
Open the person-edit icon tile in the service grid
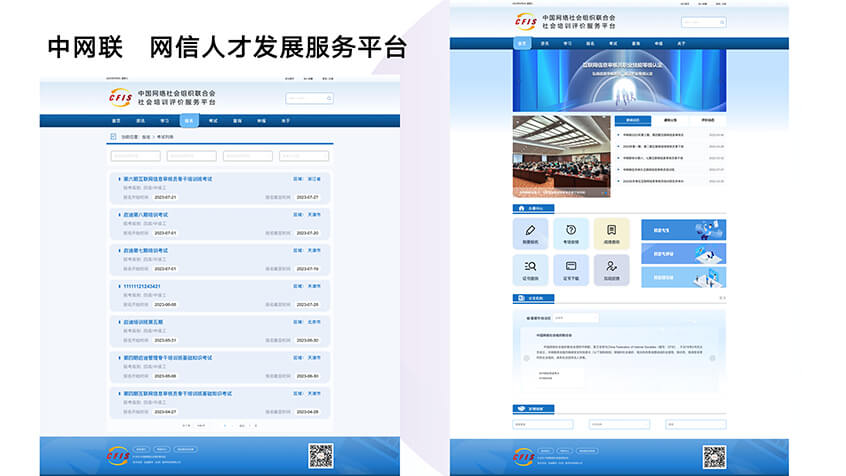(x=612, y=270)
